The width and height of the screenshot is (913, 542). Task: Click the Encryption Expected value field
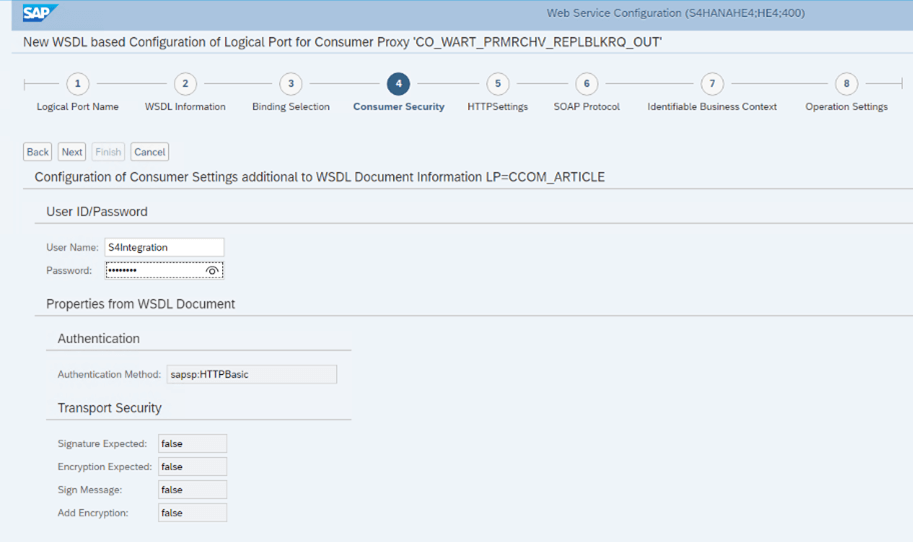(192, 467)
